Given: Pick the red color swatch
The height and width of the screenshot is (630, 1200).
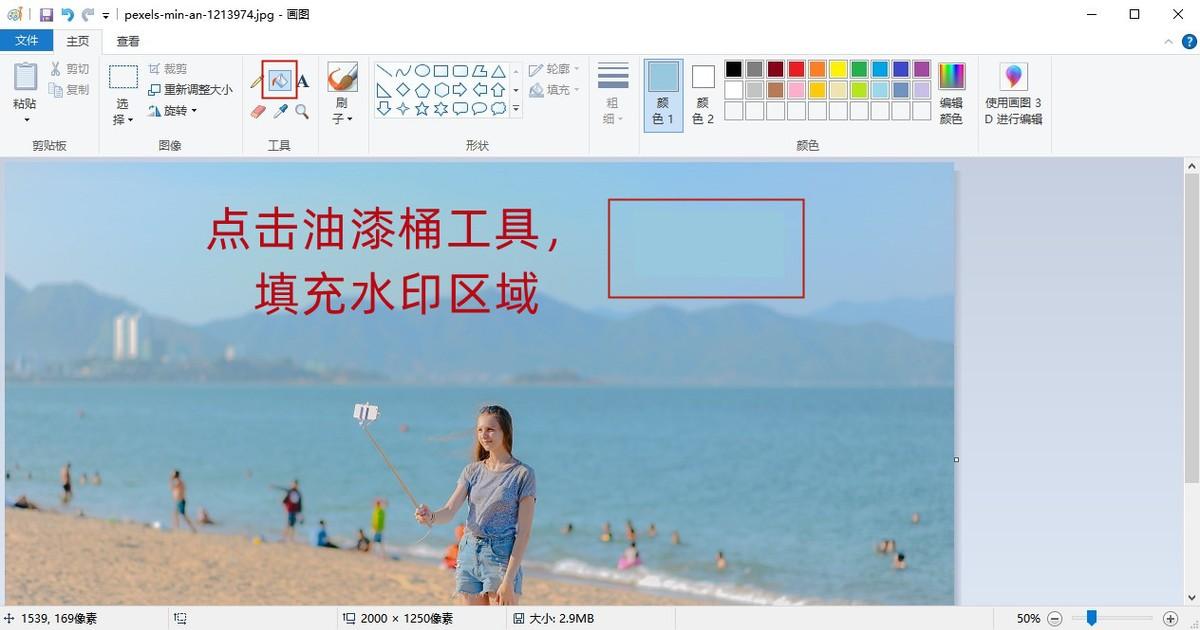Looking at the screenshot, I should click(796, 69).
